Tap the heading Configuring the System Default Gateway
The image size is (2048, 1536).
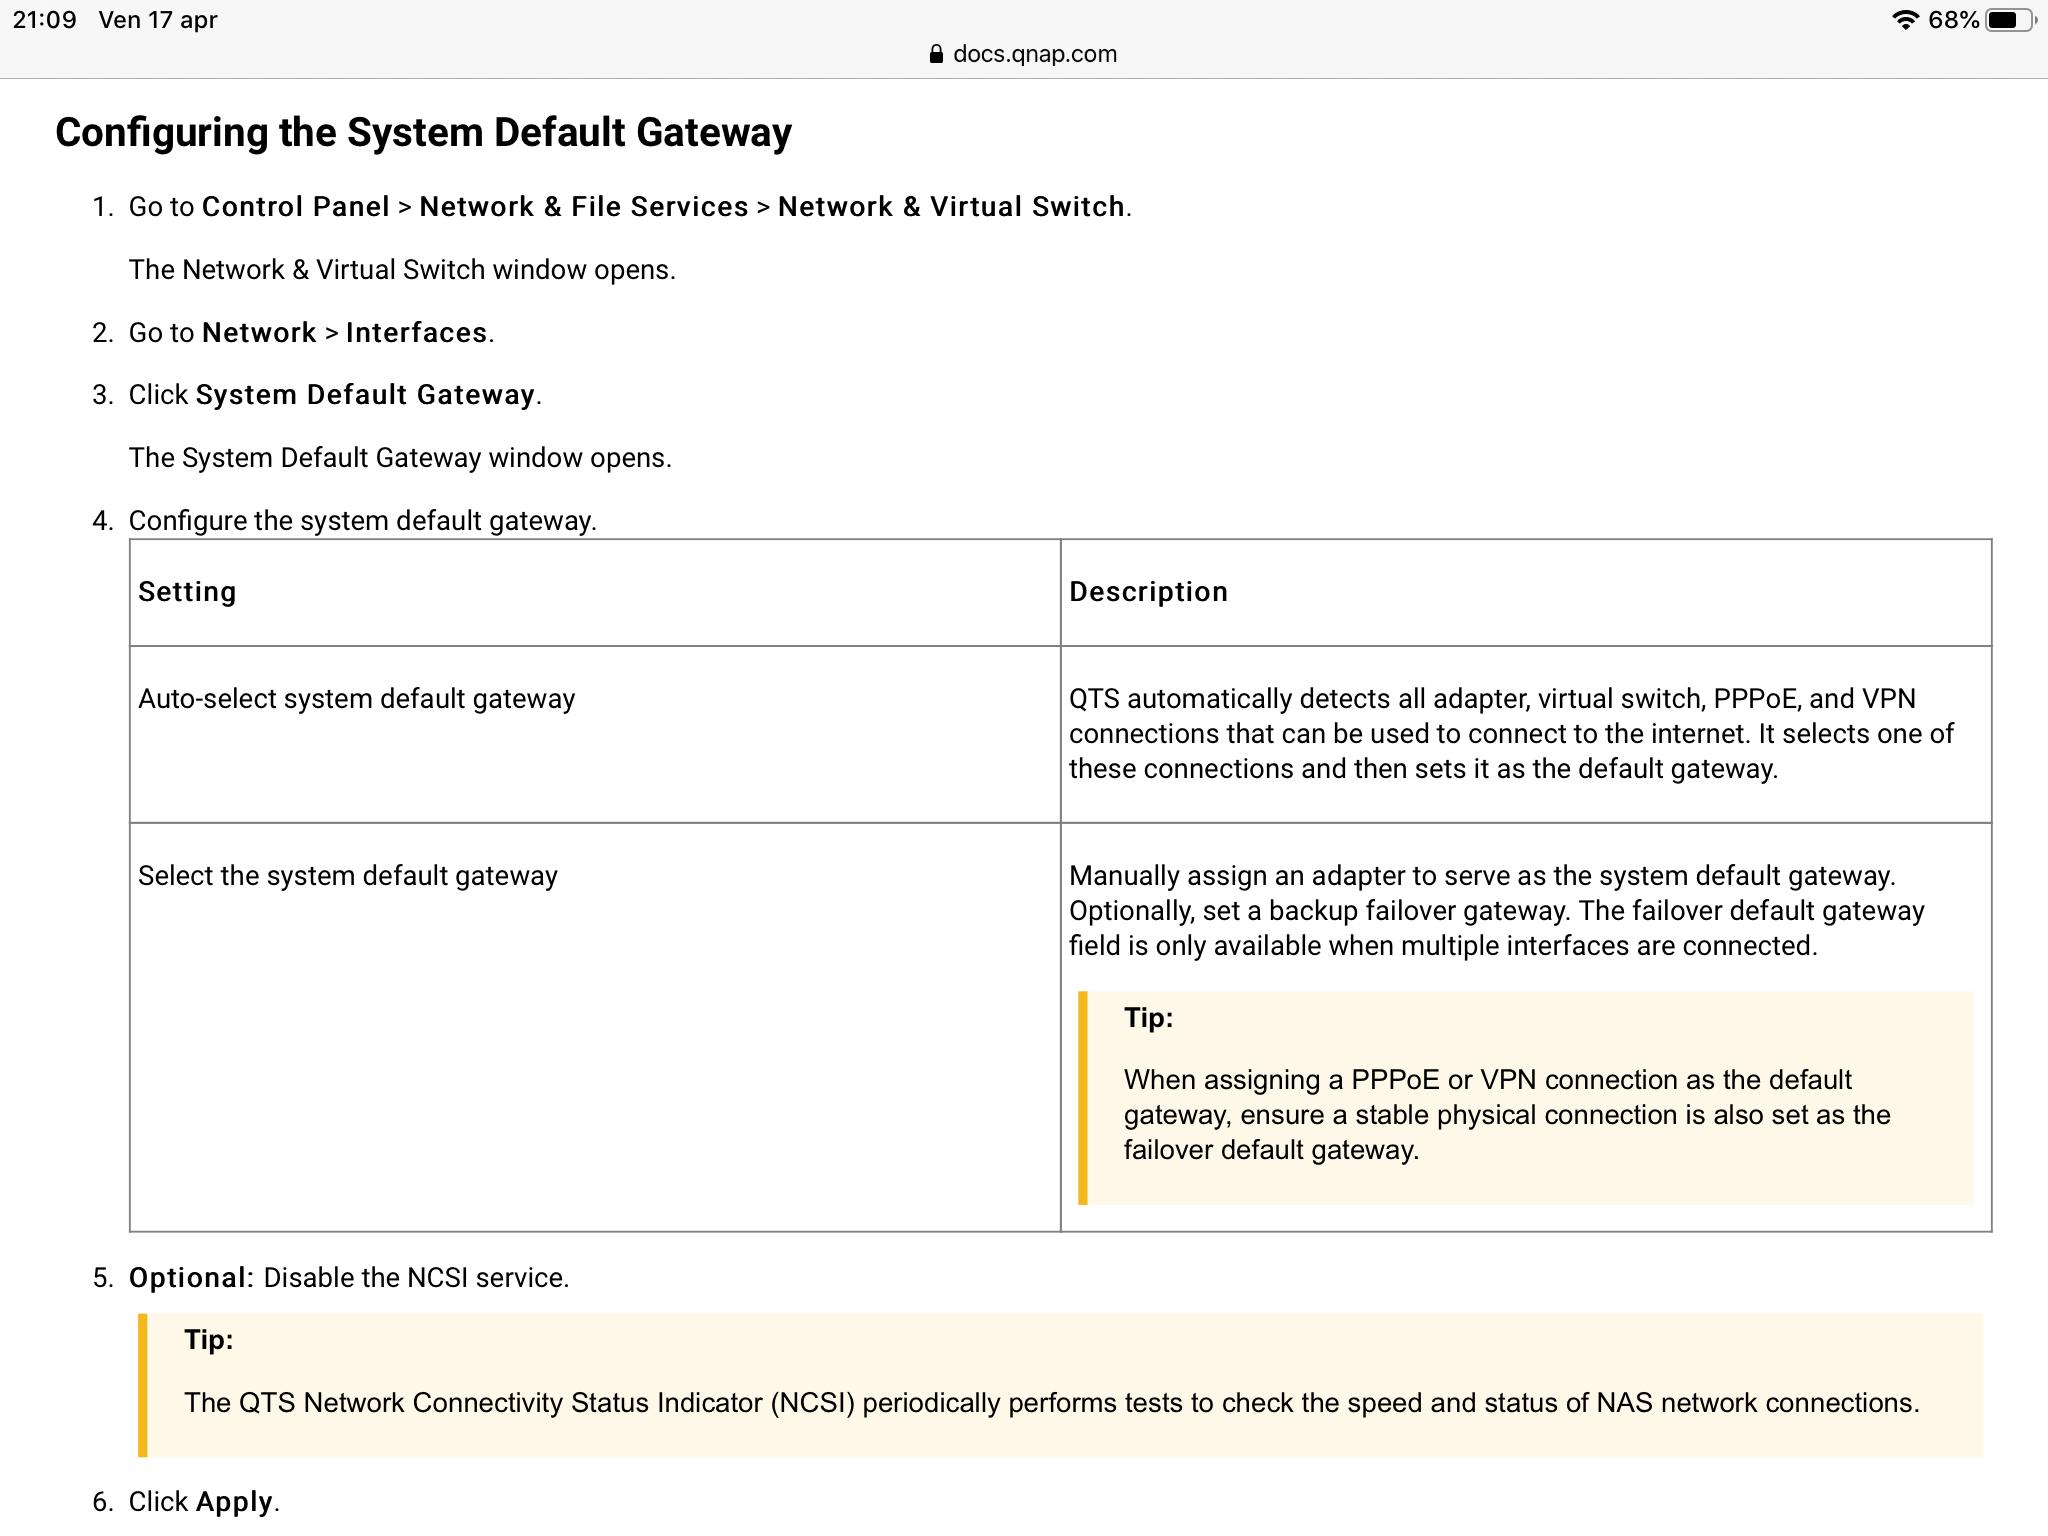tap(423, 132)
